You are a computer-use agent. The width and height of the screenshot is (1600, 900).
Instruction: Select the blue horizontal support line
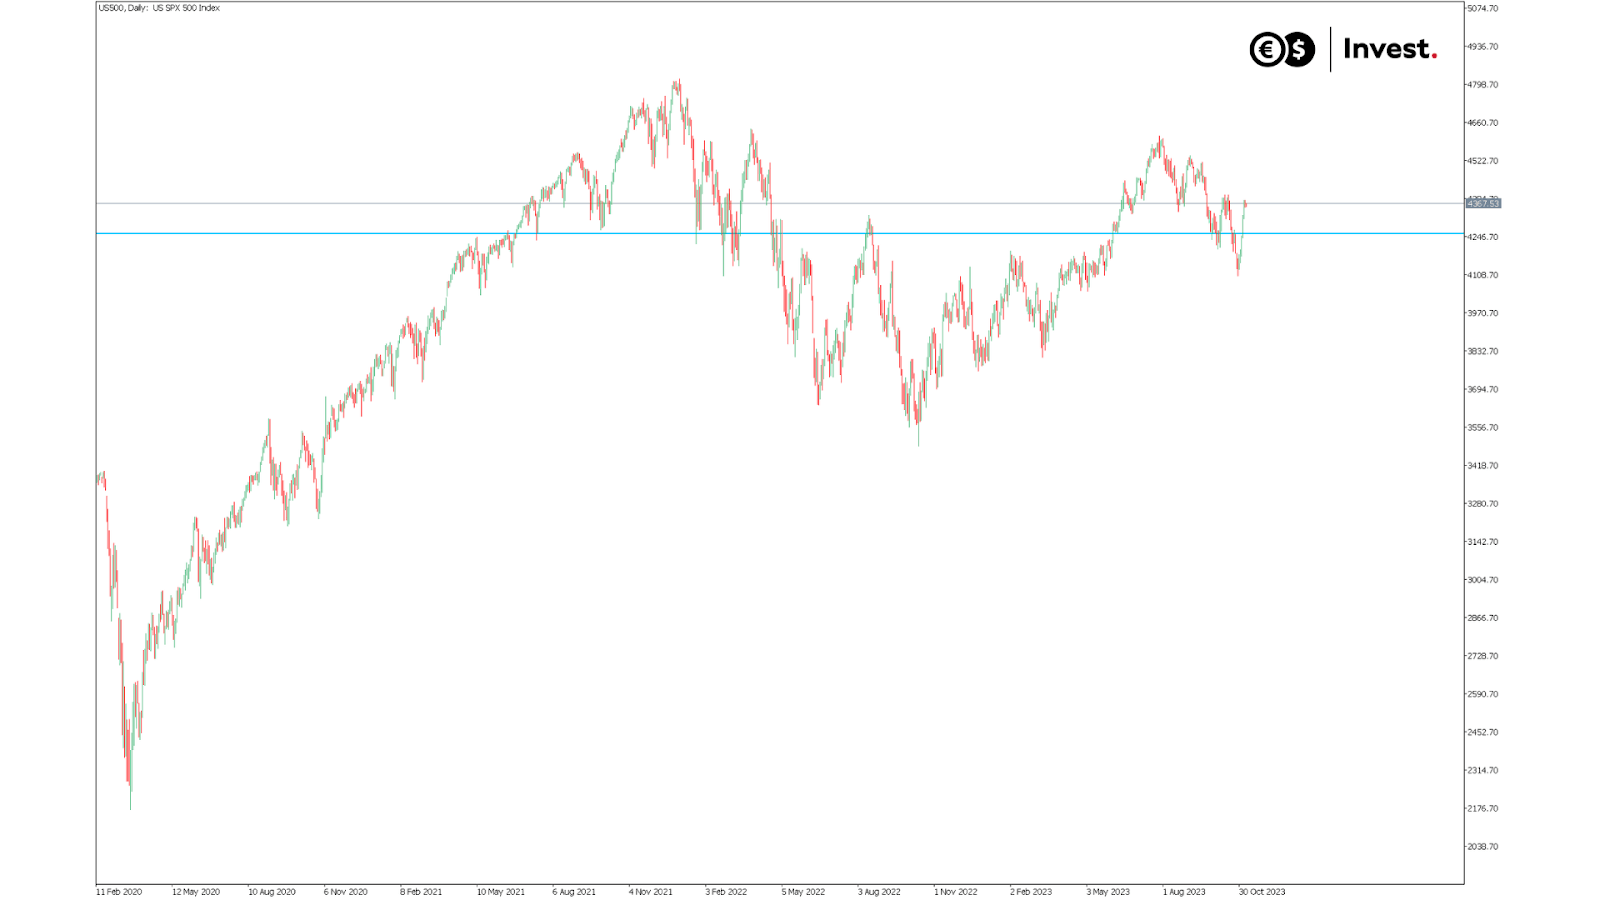[780, 233]
